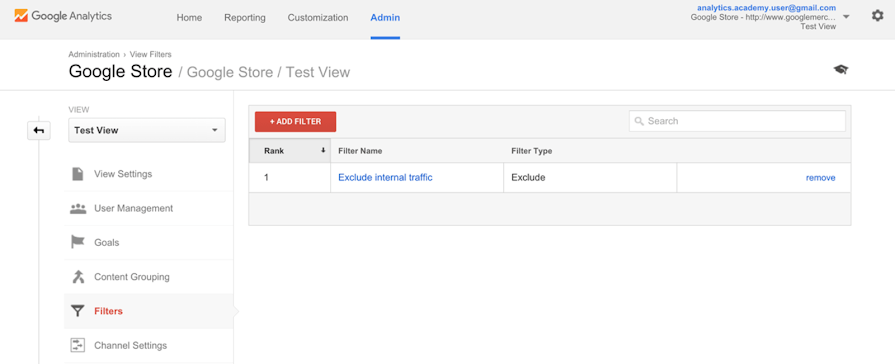Click the Channel Settings icon
This screenshot has height=364, width=895.
coord(78,345)
